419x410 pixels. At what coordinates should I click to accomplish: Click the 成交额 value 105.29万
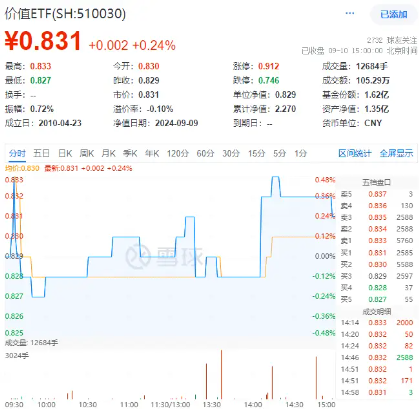click(373, 81)
